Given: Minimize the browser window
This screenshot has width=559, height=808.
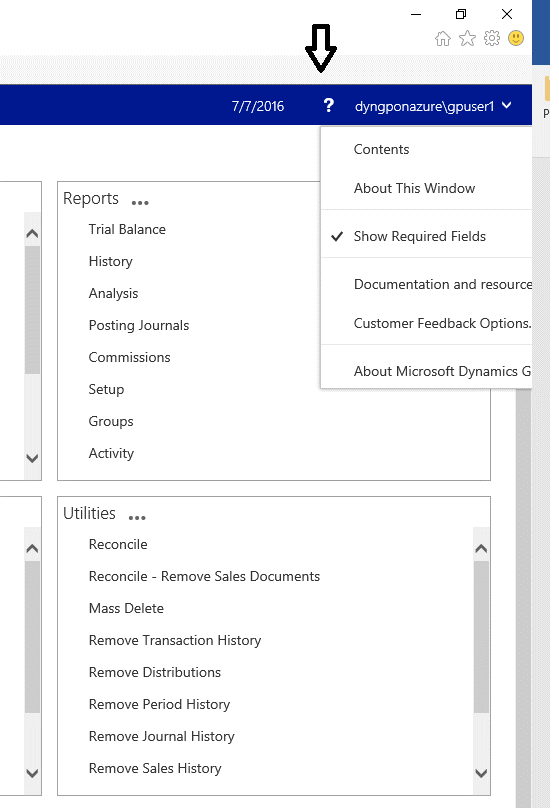Looking at the screenshot, I should tap(416, 14).
